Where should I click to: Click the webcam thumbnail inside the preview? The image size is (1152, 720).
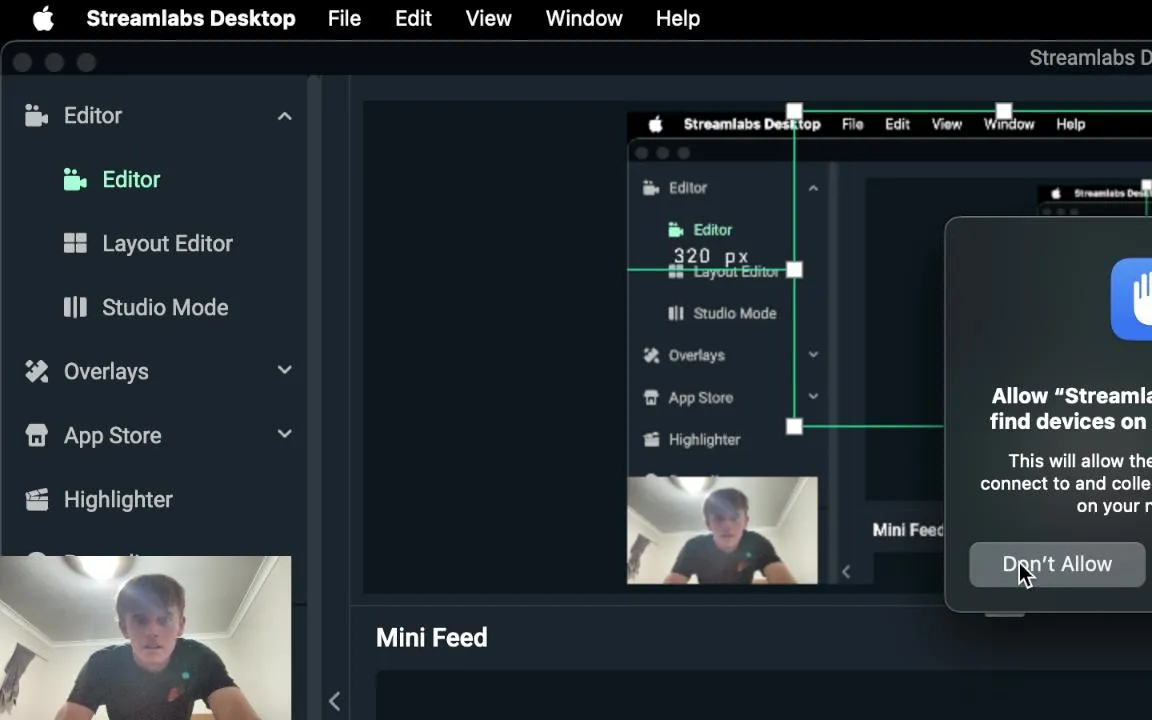coord(722,530)
